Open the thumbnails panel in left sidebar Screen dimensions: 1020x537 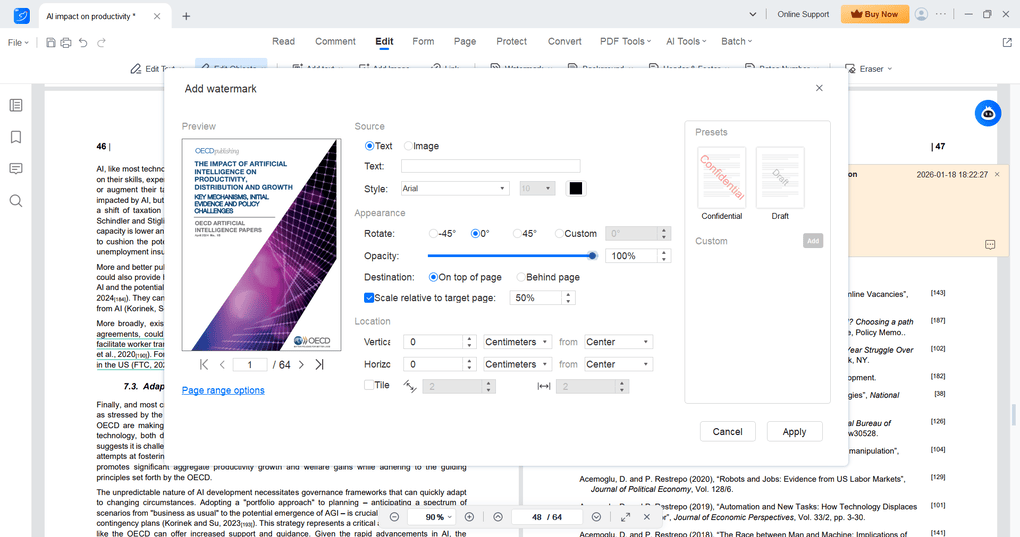(16, 105)
